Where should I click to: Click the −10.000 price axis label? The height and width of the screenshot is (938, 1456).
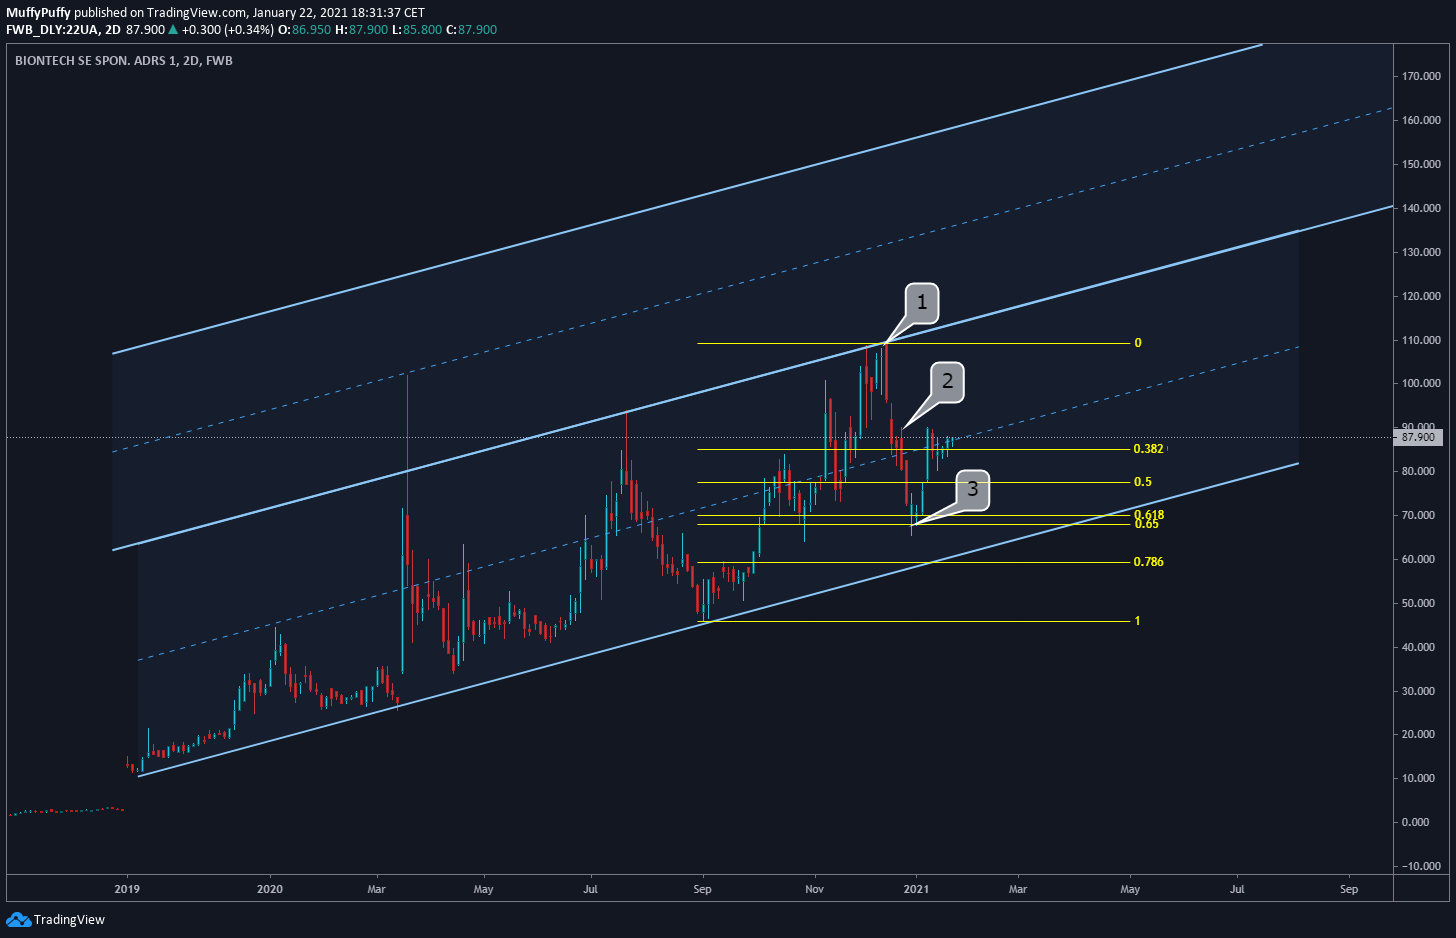point(1421,866)
